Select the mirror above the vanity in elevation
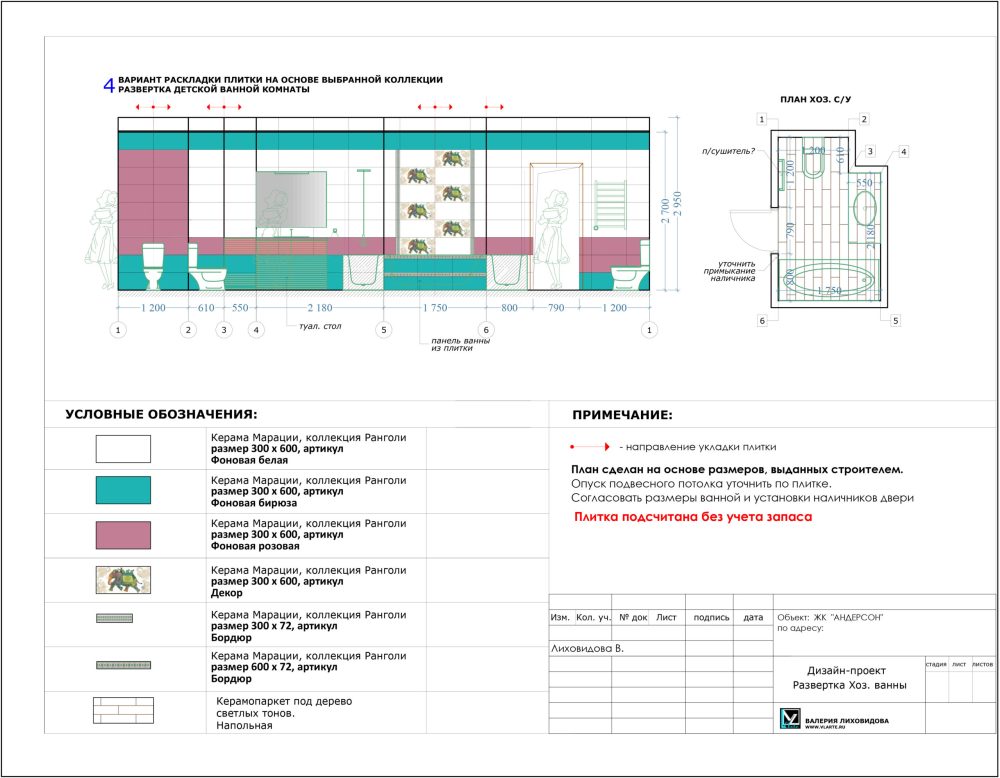The height and width of the screenshot is (778, 1000). point(292,199)
